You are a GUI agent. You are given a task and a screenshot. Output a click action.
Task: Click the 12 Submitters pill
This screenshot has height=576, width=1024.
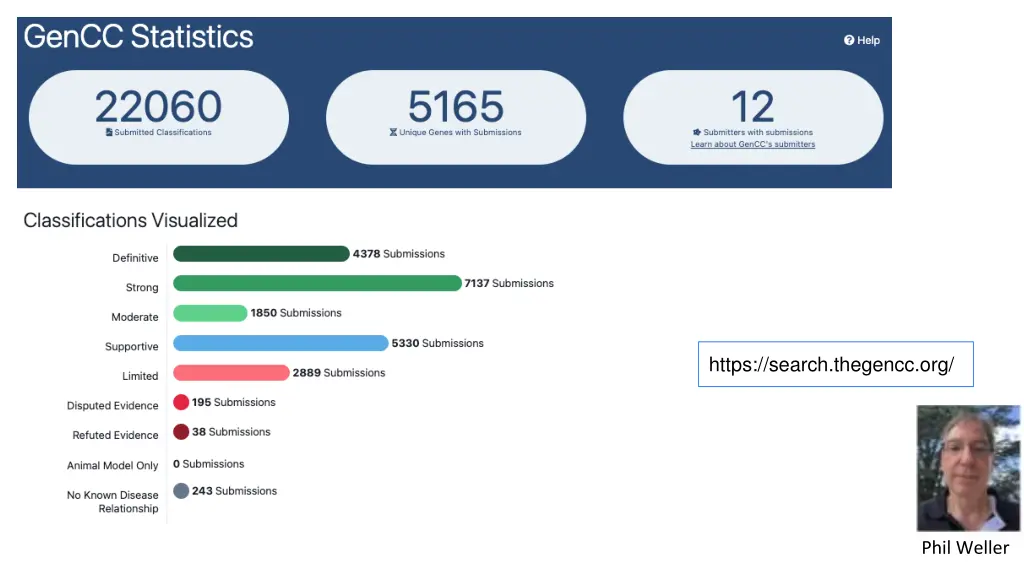click(753, 116)
